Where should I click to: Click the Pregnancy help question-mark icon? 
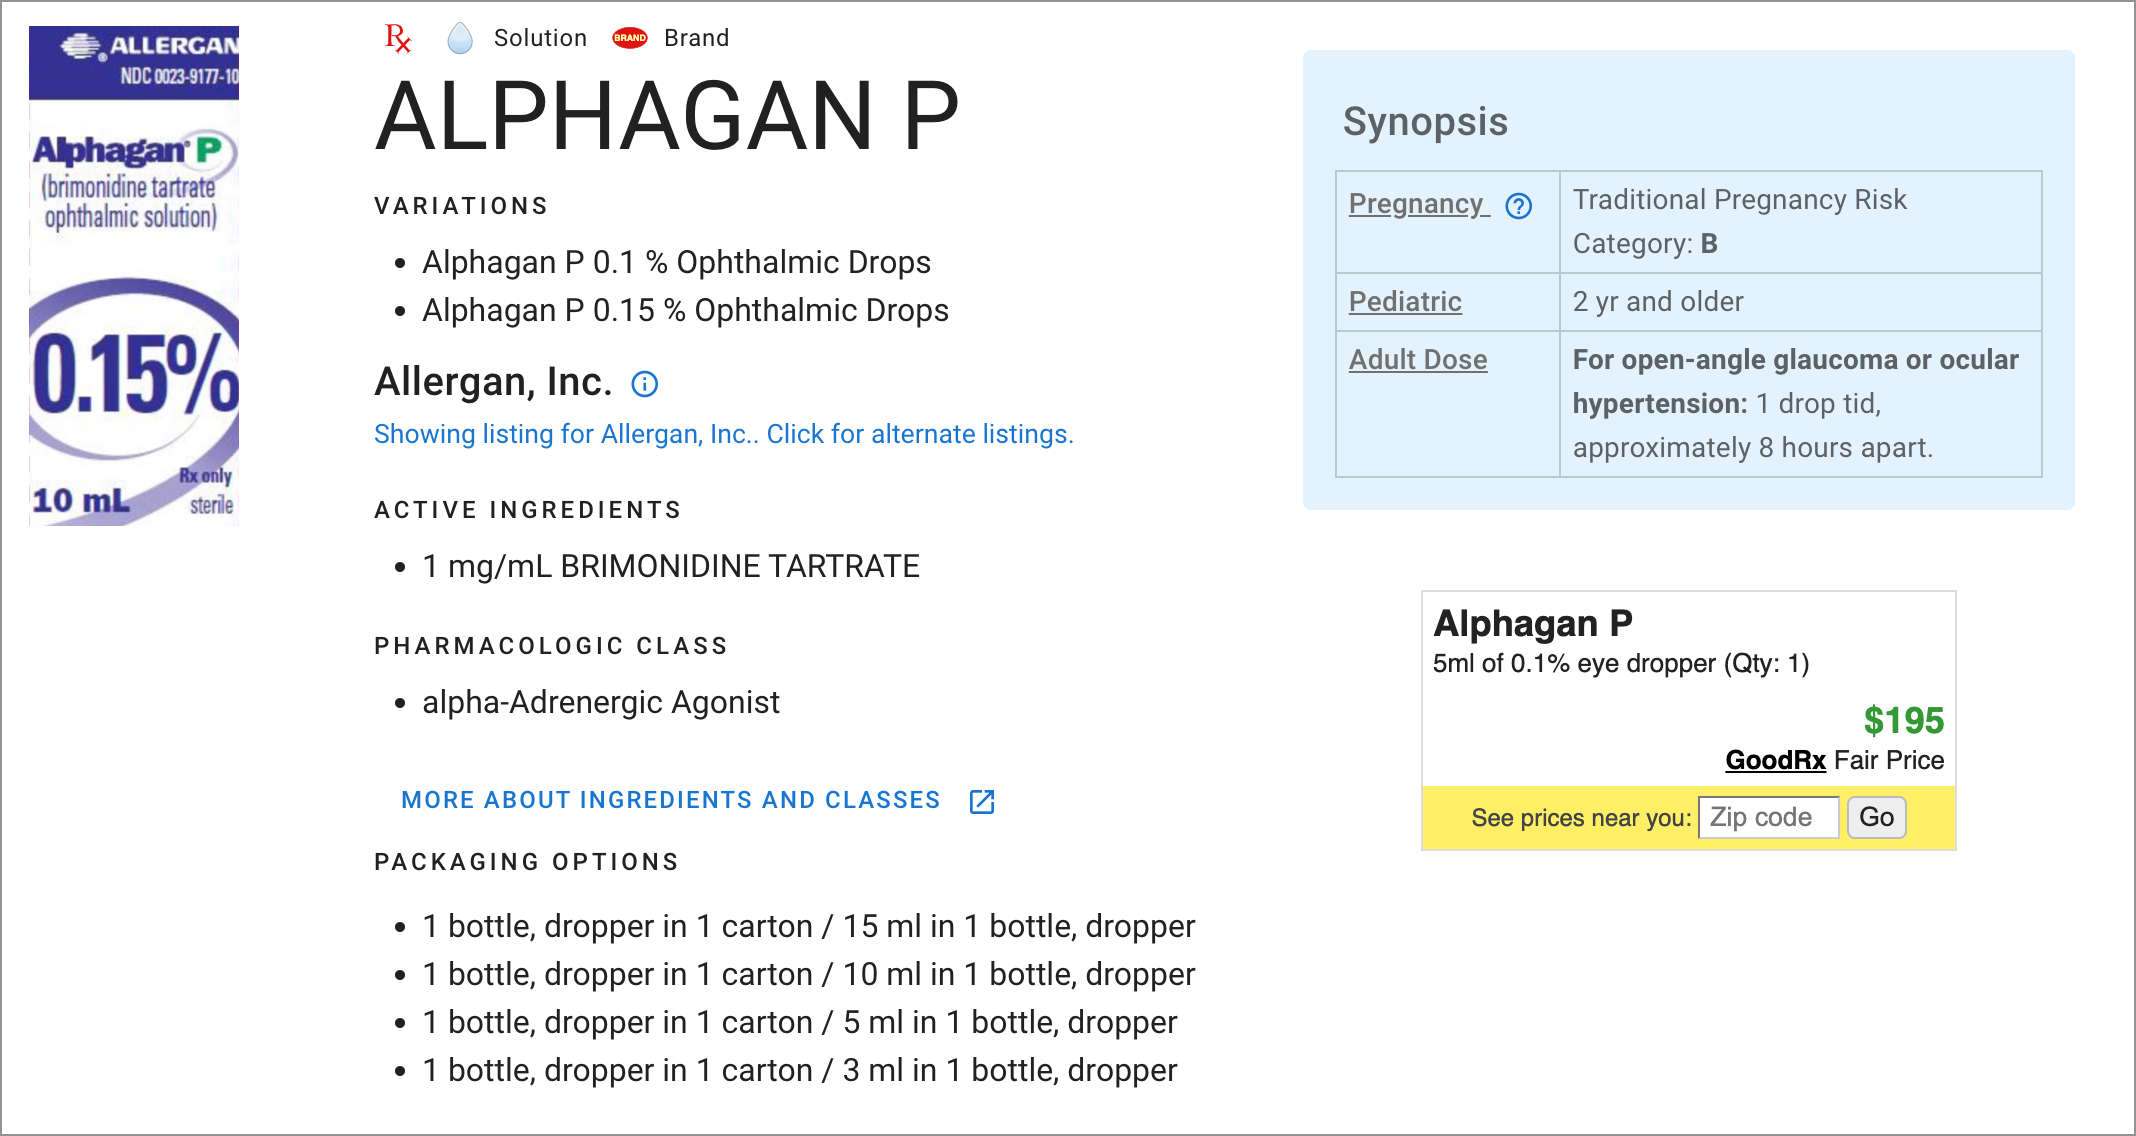tap(1519, 206)
